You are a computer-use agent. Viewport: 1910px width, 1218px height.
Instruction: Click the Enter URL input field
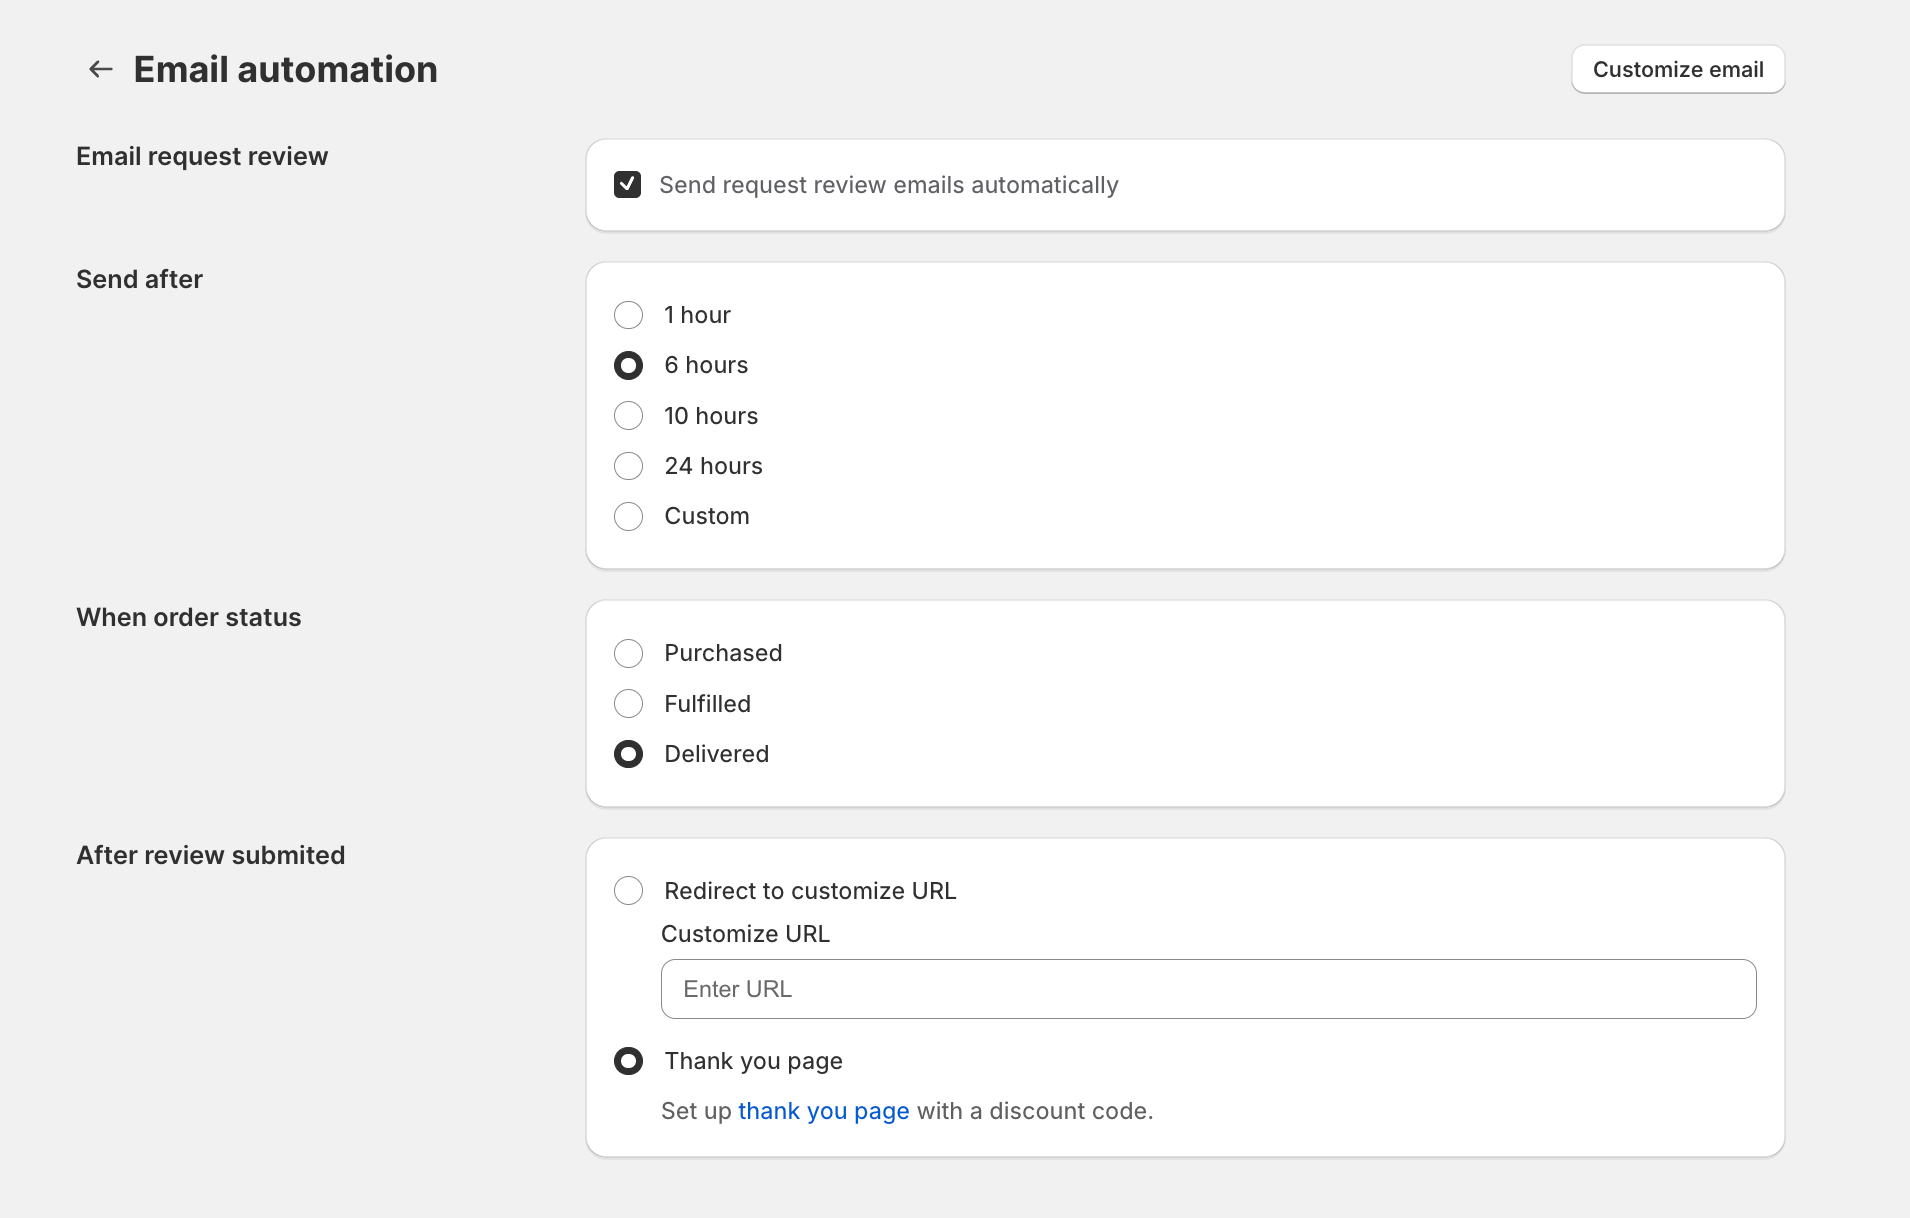click(x=1208, y=989)
